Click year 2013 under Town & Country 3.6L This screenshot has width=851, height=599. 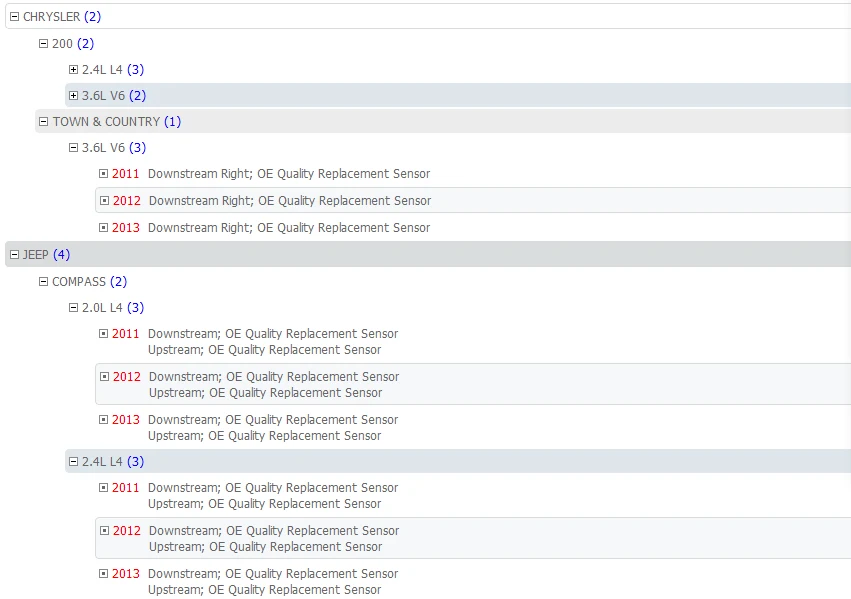125,227
